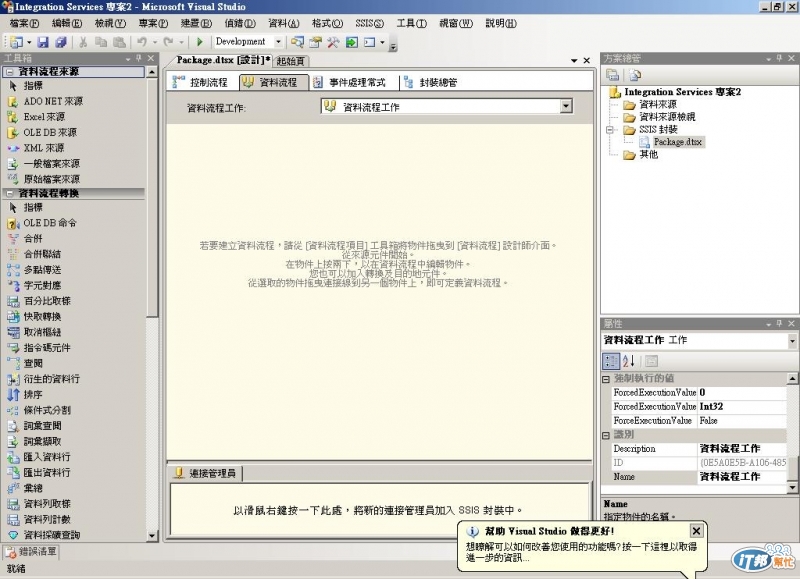800x579 pixels.
Task: Collapse the 資料流程來源 toolbox group
Action: click(x=10, y=72)
